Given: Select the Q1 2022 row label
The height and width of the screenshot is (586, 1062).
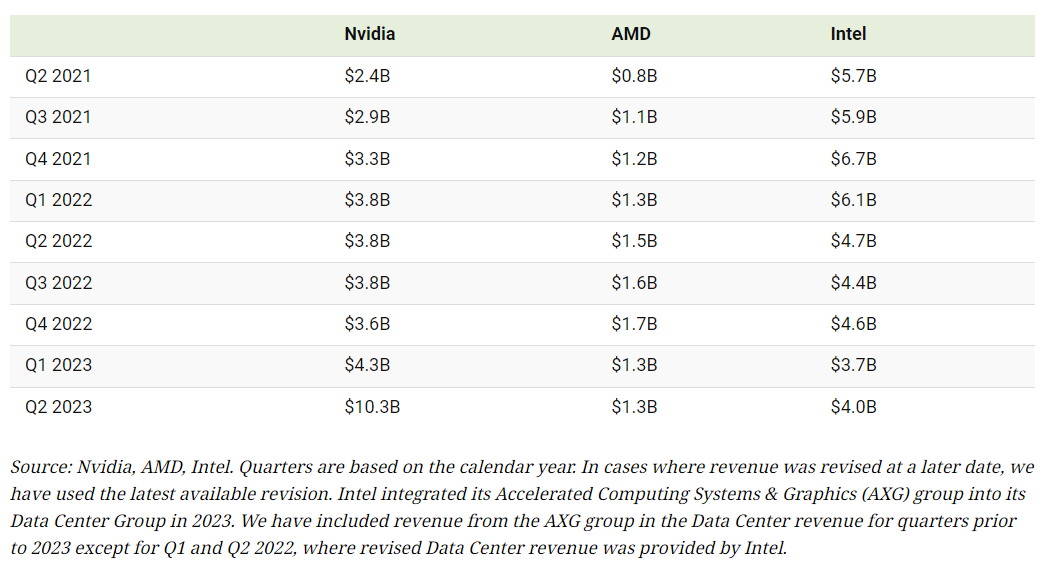Looking at the screenshot, I should coord(58,200).
